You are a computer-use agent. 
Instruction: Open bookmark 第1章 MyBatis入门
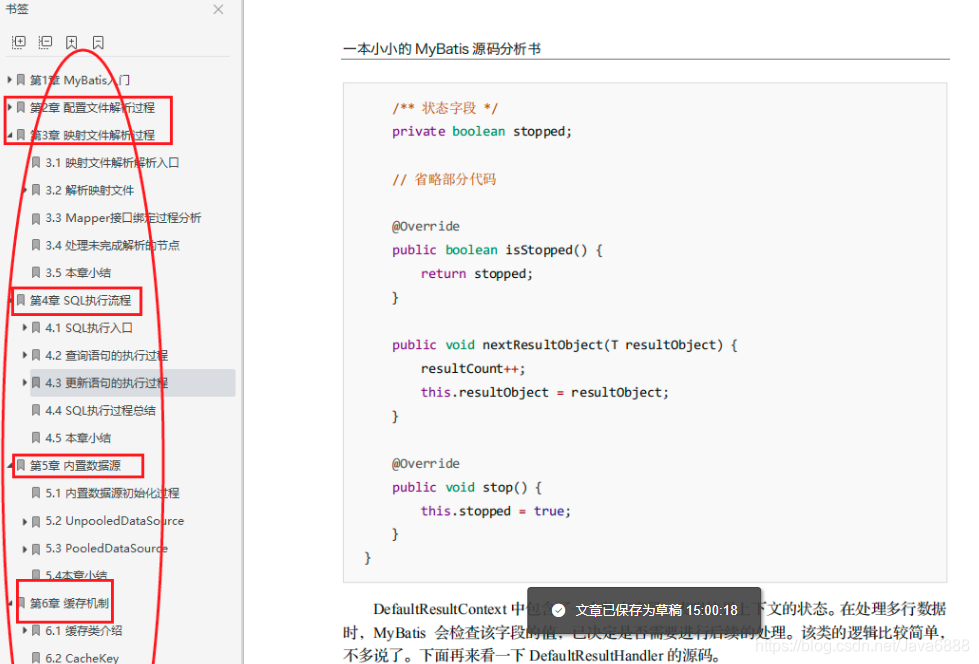pyautogui.click(x=80, y=80)
